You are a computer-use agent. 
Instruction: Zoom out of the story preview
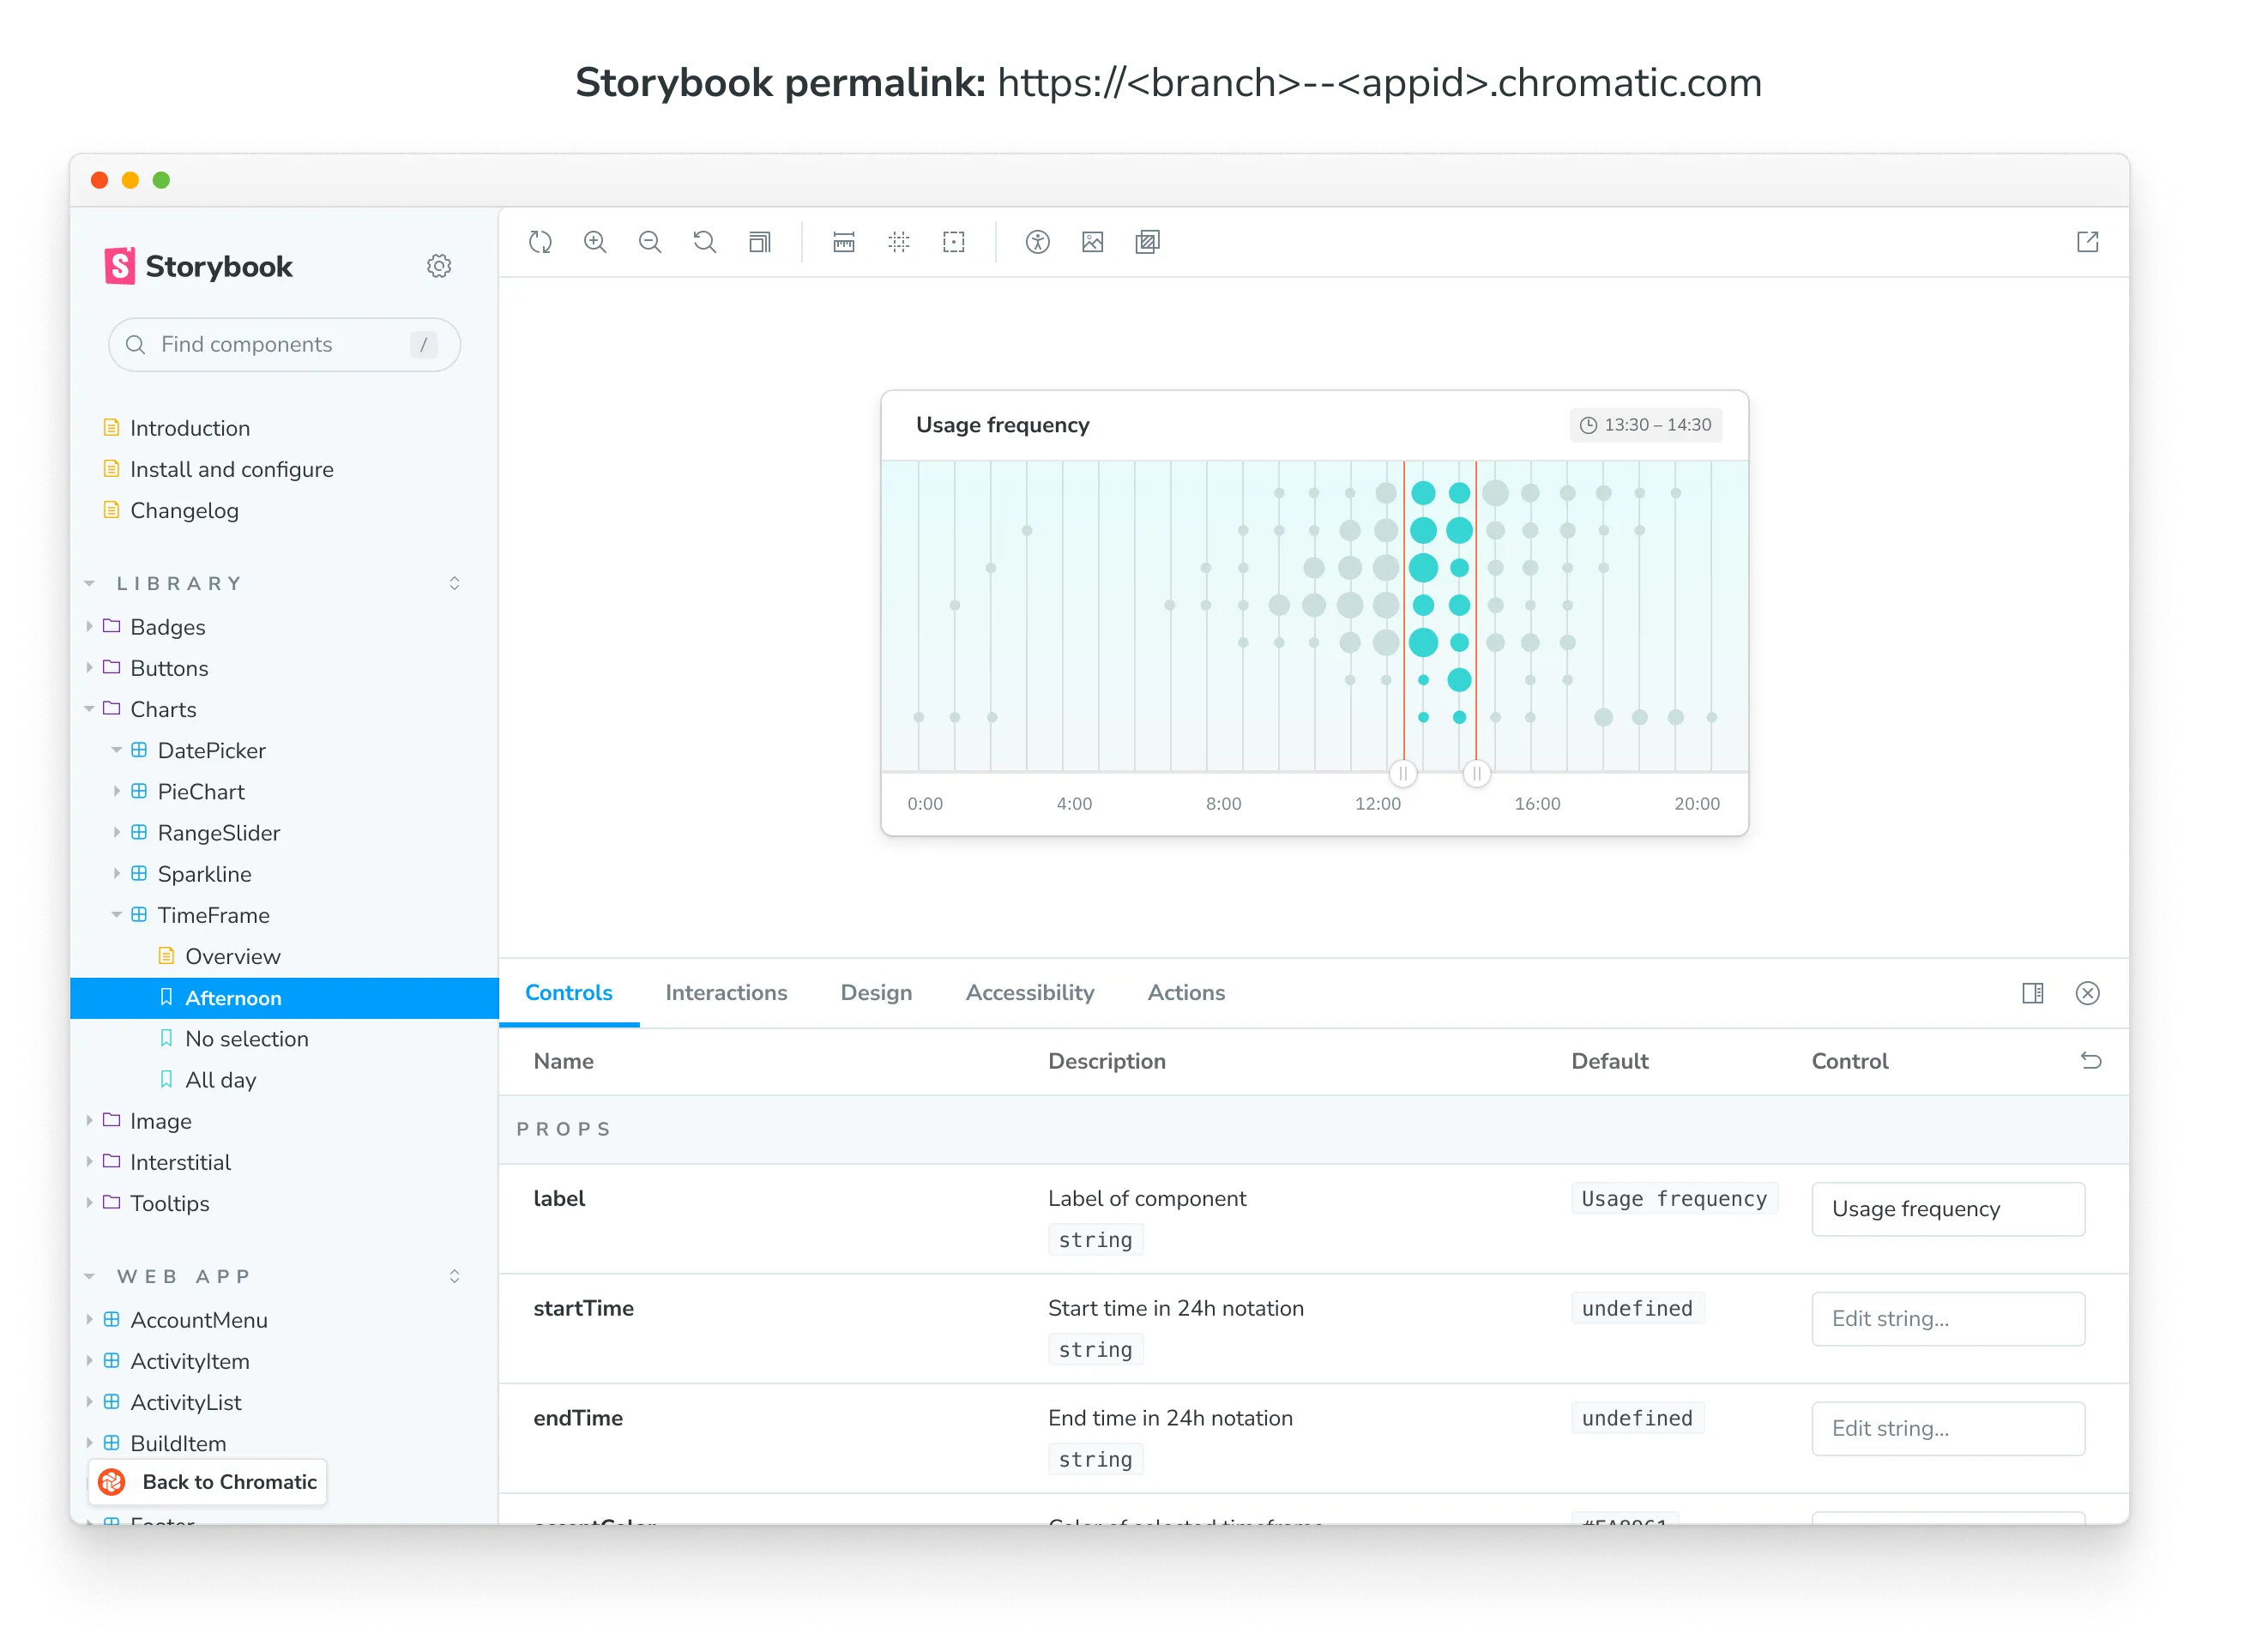pyautogui.click(x=650, y=242)
